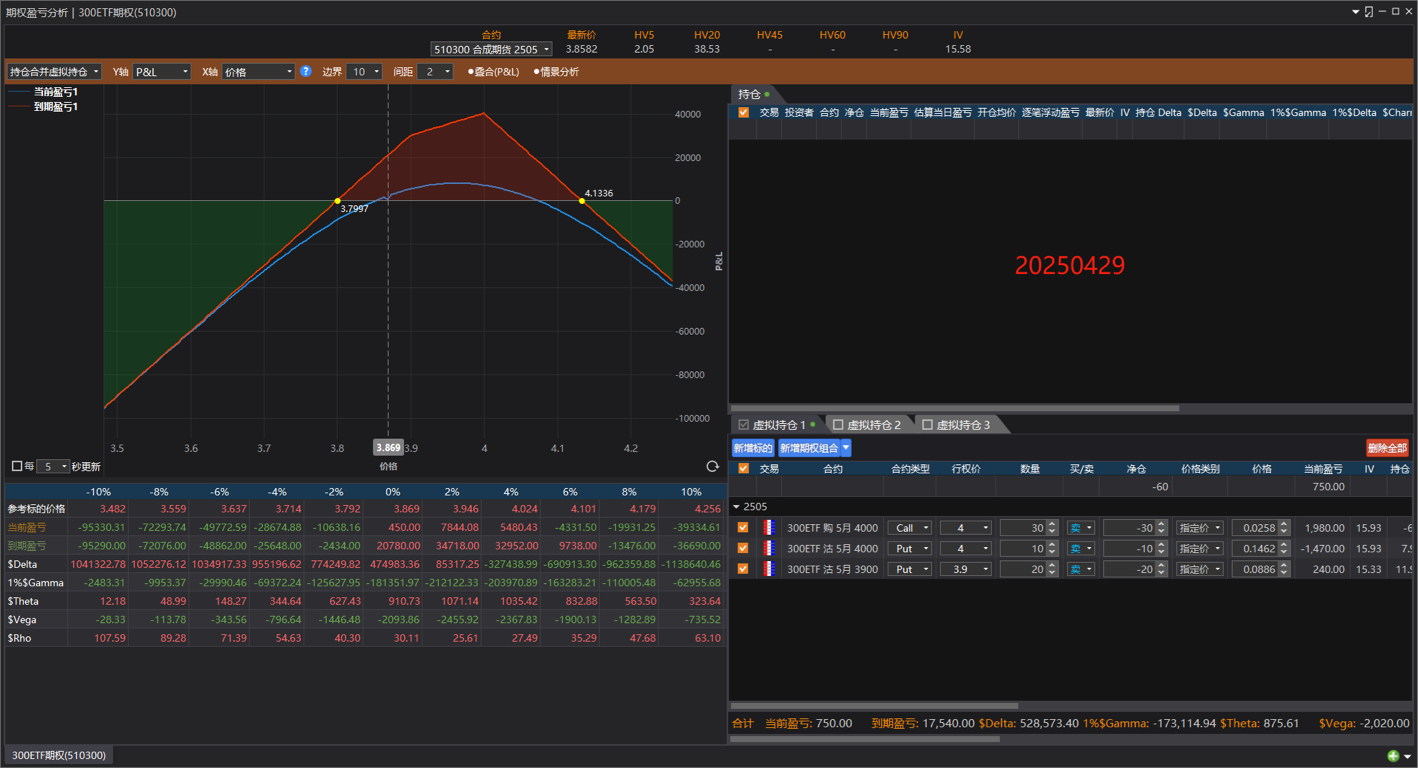
Task: Open the 间距 2 dropdown
Action: click(x=435, y=72)
